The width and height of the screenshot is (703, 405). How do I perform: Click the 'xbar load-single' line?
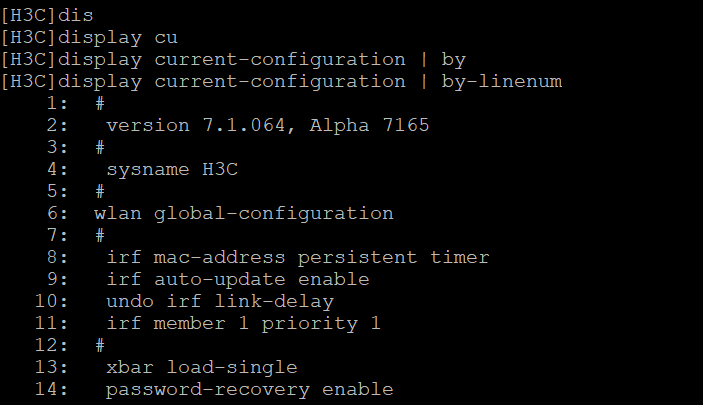(x=201, y=367)
